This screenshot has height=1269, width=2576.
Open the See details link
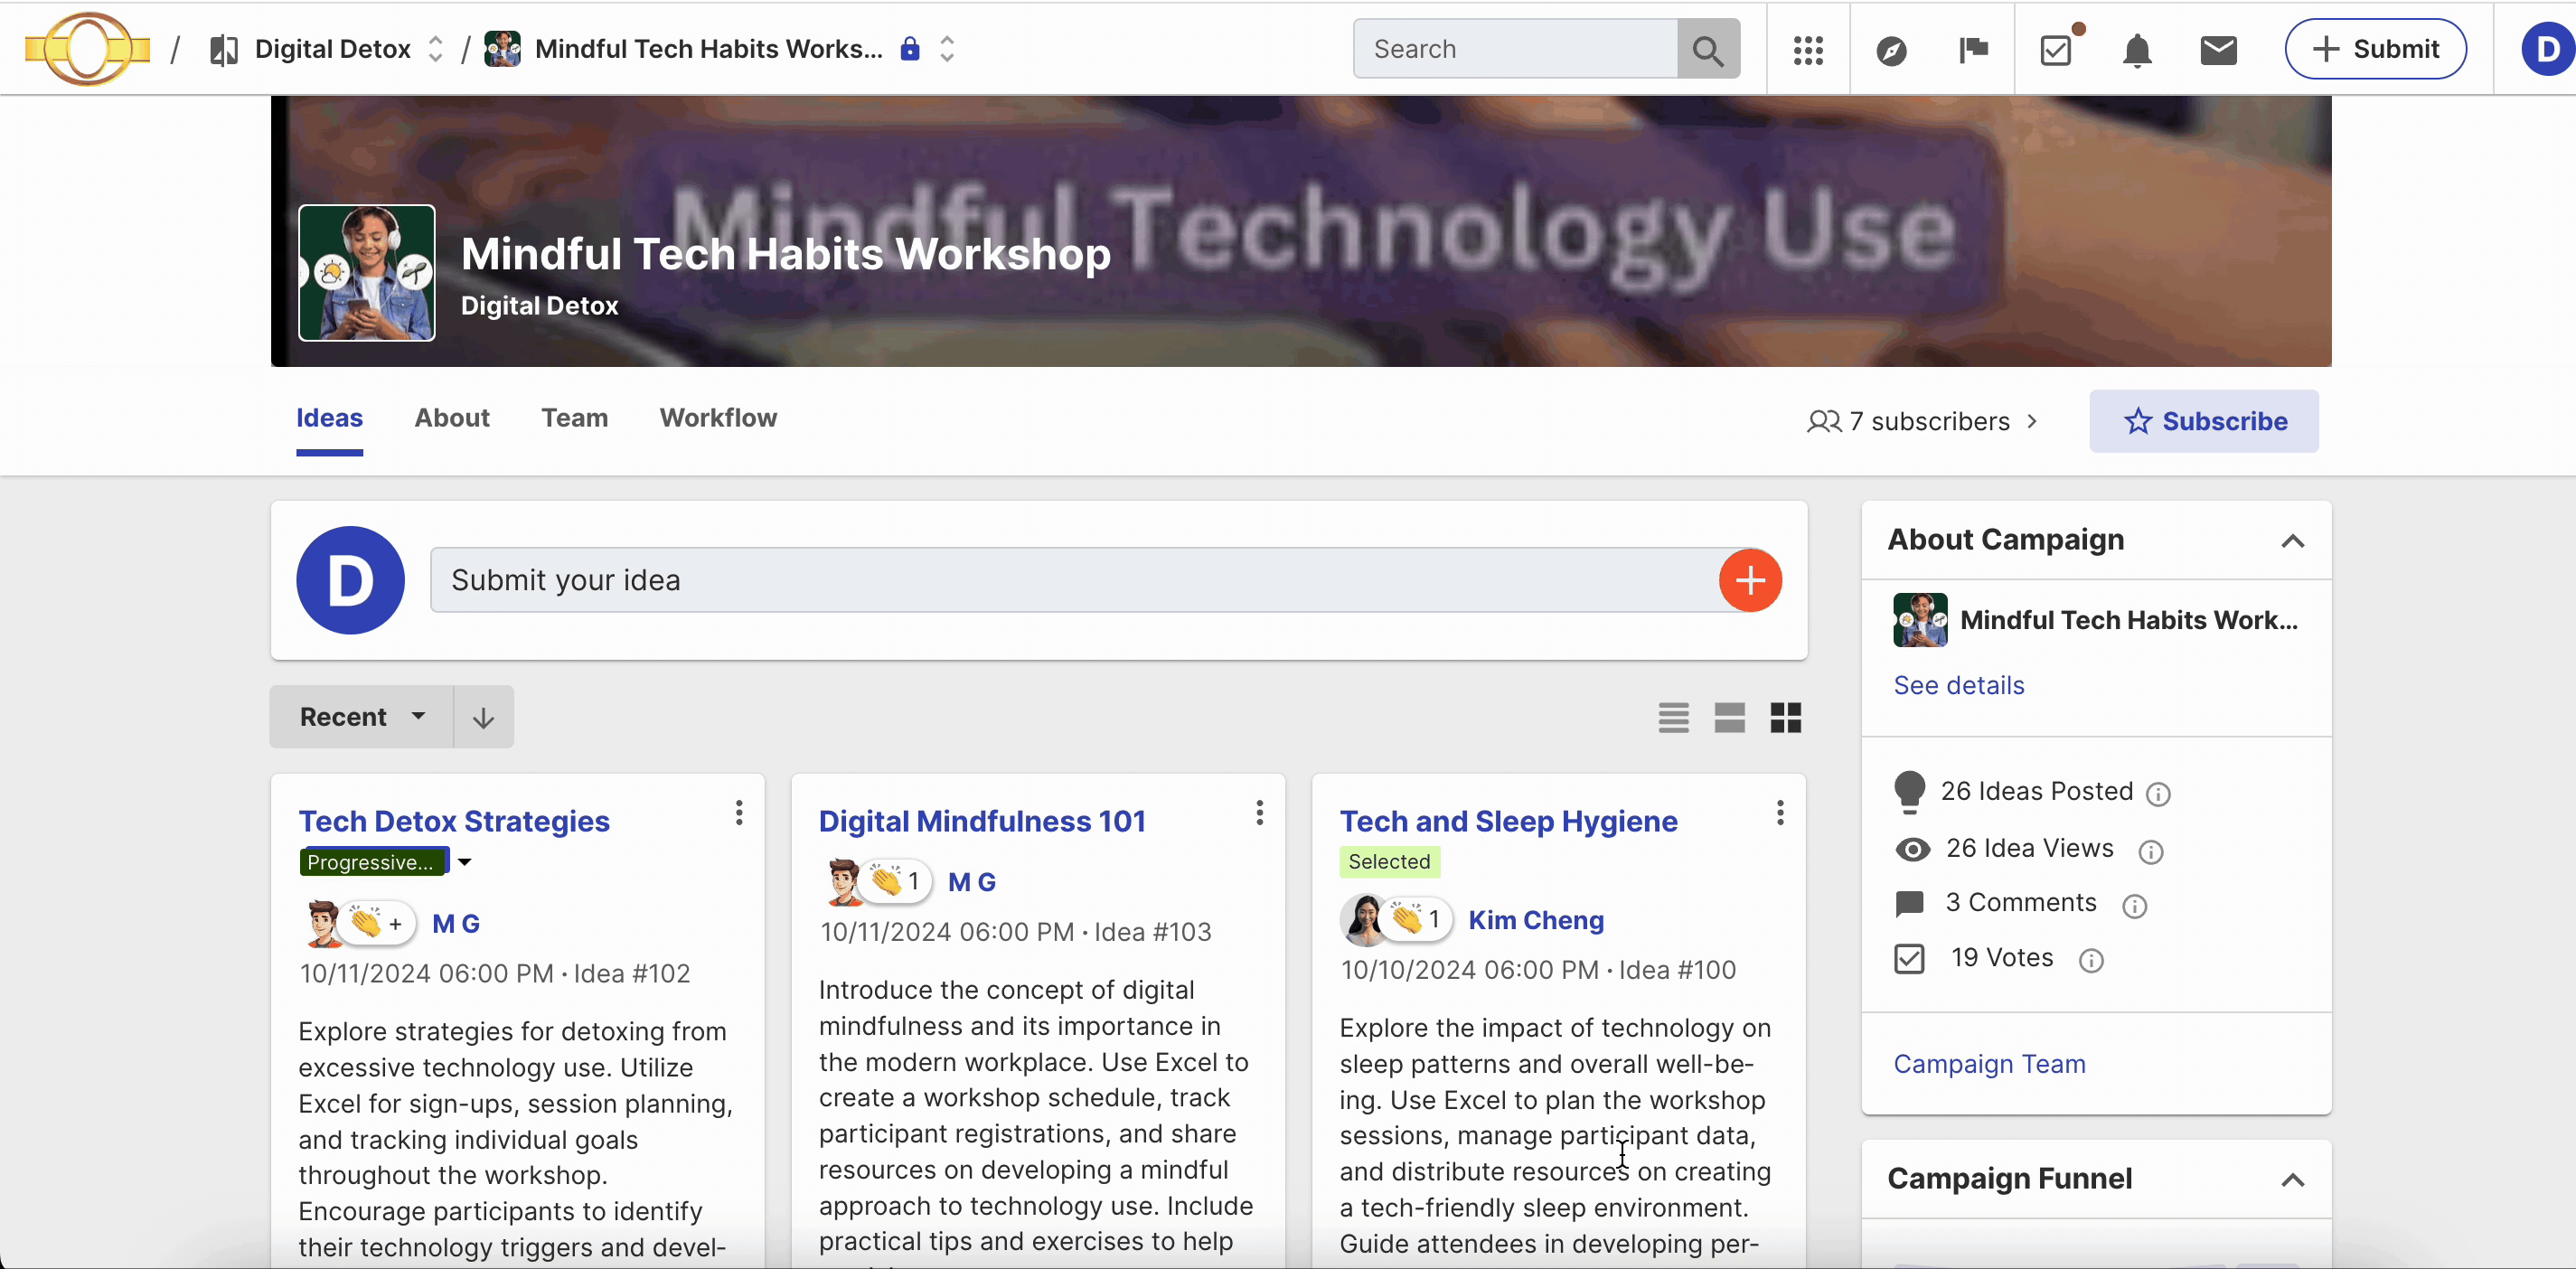coord(1958,685)
